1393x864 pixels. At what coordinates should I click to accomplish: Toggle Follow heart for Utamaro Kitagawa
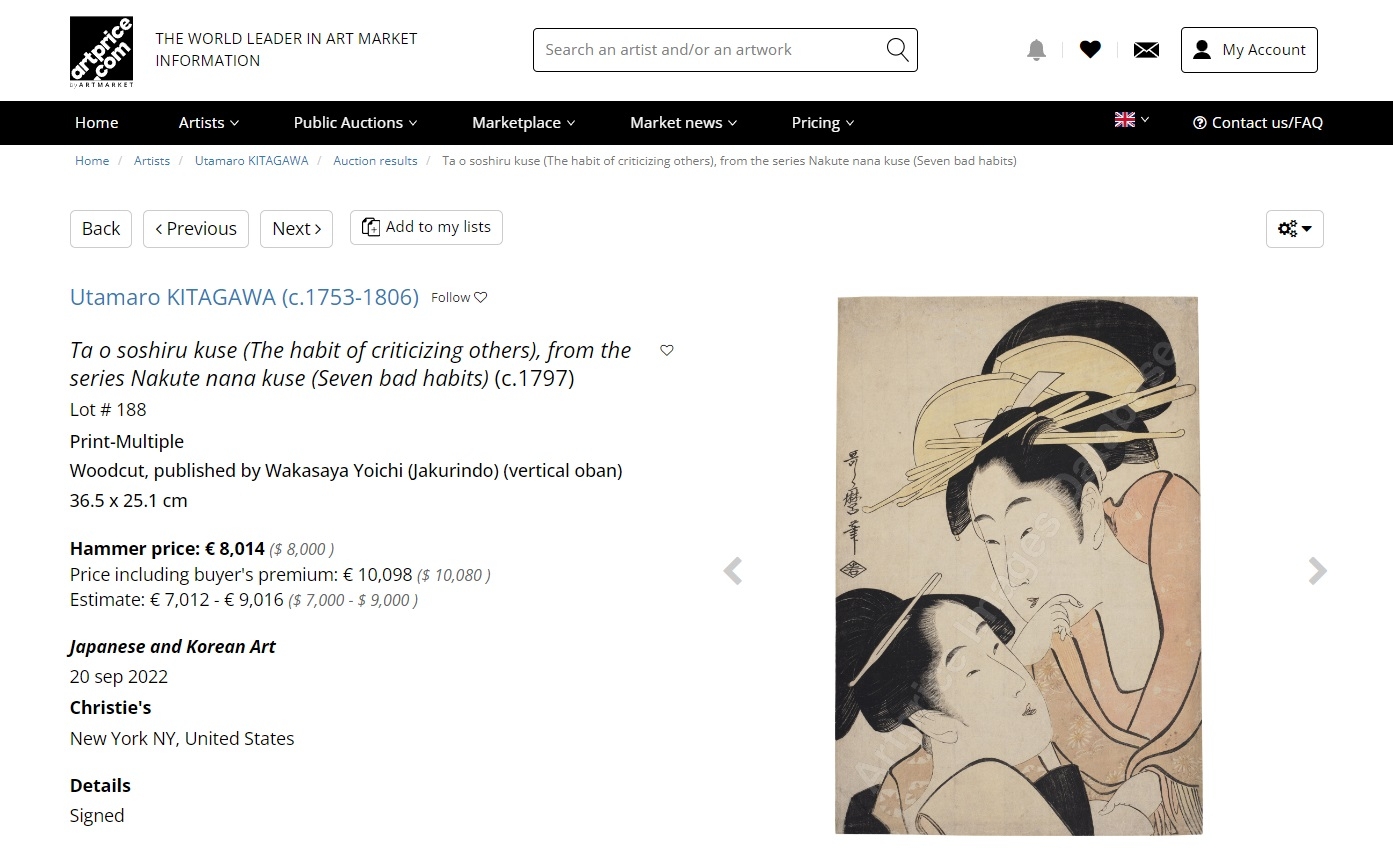click(459, 297)
